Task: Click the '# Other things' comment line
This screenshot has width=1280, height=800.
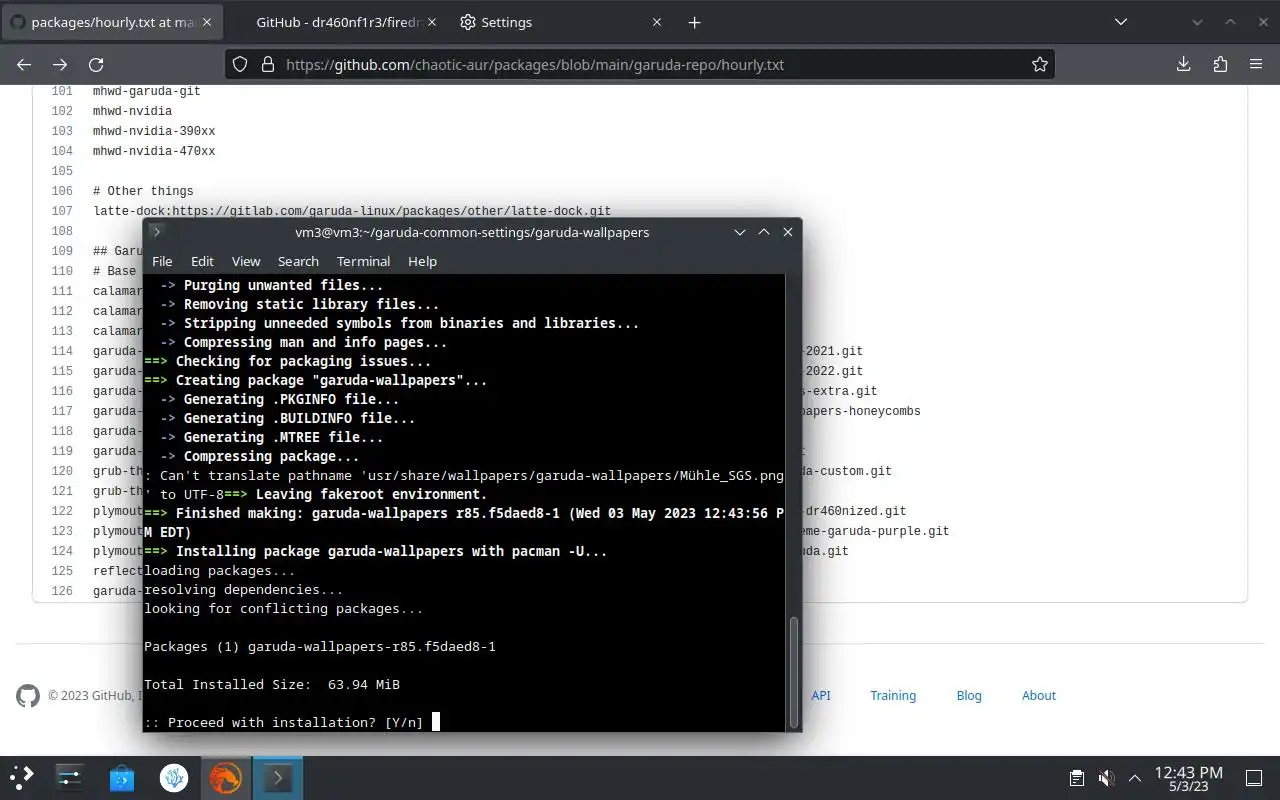Action: tap(143, 191)
